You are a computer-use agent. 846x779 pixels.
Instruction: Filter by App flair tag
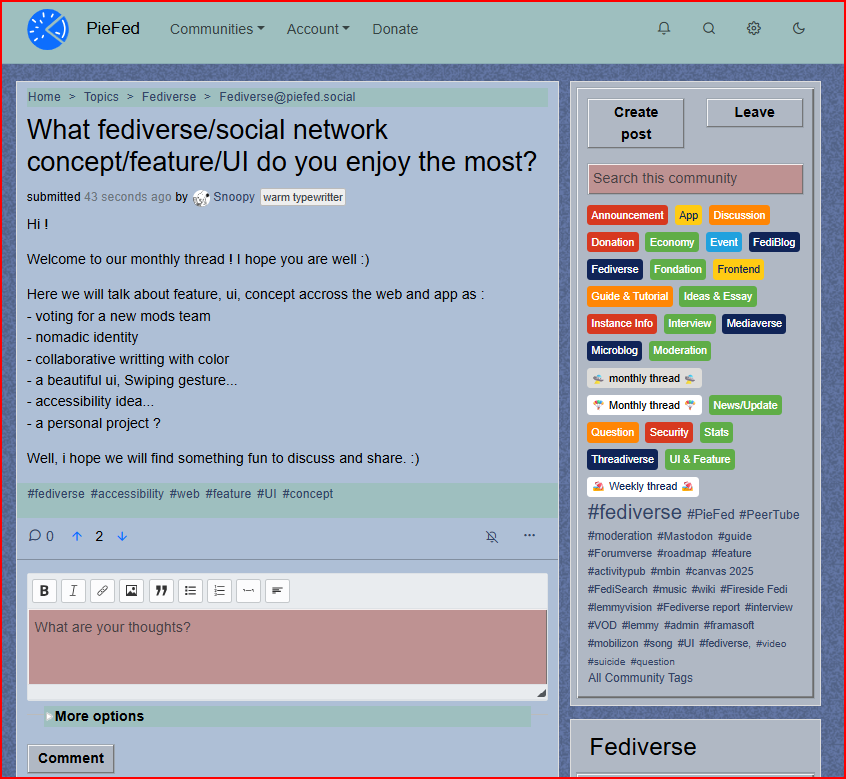[688, 215]
